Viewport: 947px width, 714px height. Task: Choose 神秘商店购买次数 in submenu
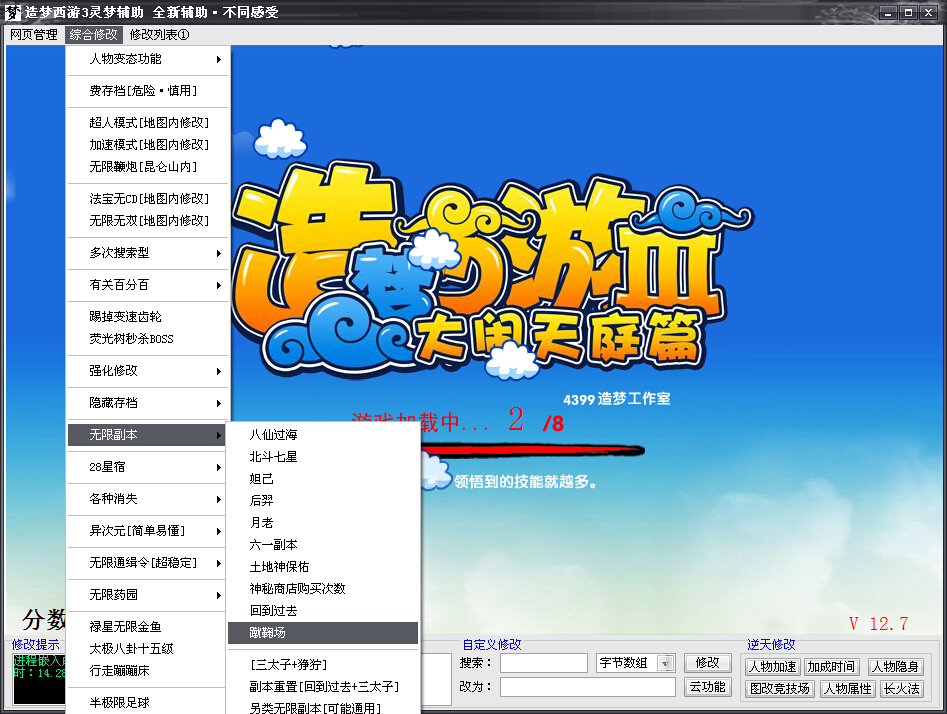point(323,589)
